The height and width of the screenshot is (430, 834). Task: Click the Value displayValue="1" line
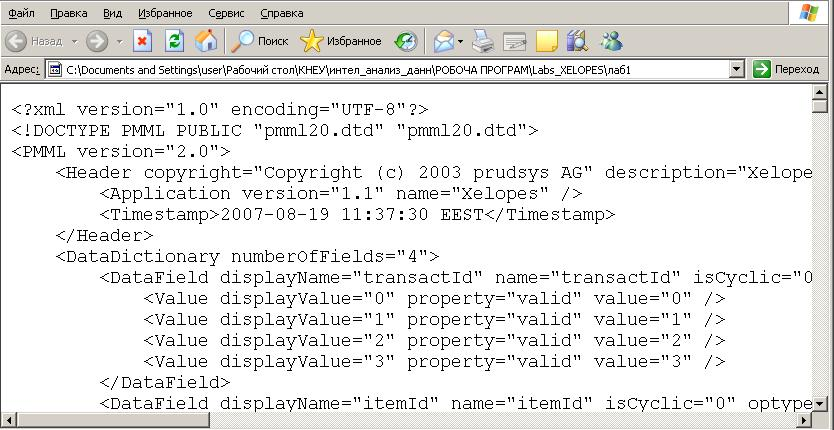click(x=434, y=320)
